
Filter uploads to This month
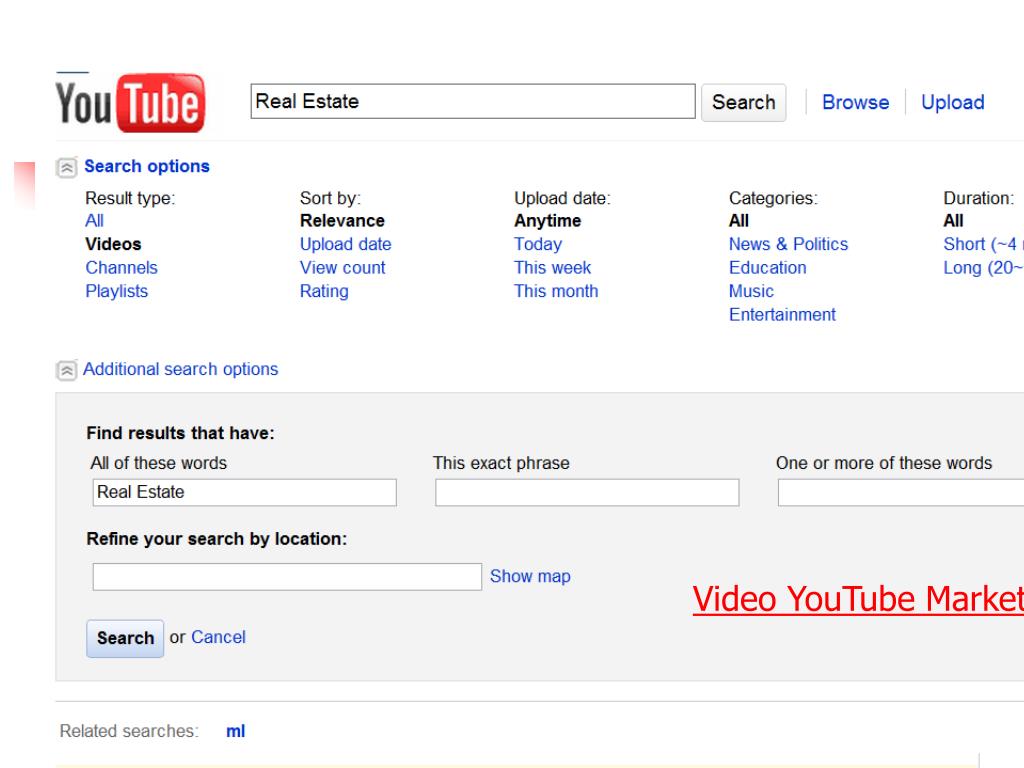tap(556, 291)
